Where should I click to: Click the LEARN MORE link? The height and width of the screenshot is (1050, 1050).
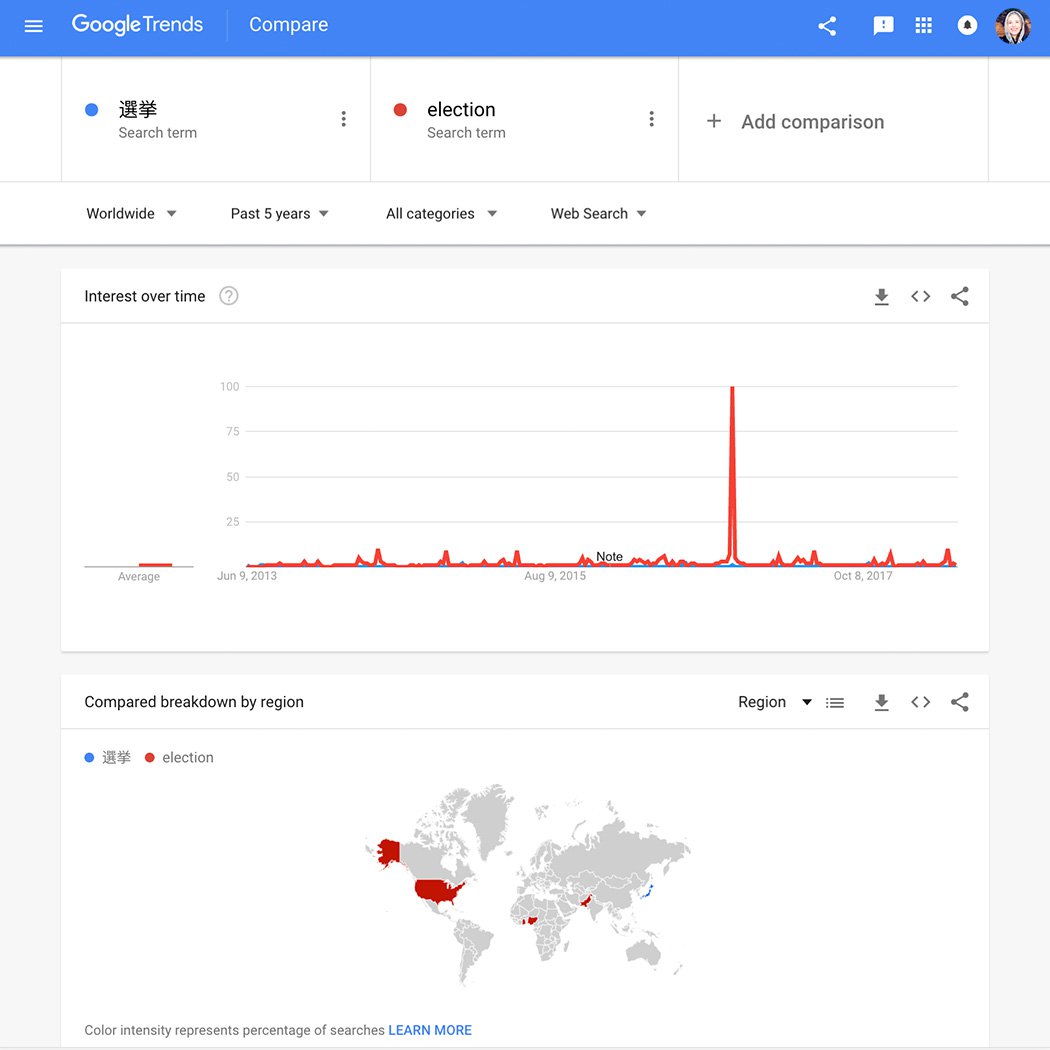point(430,1030)
